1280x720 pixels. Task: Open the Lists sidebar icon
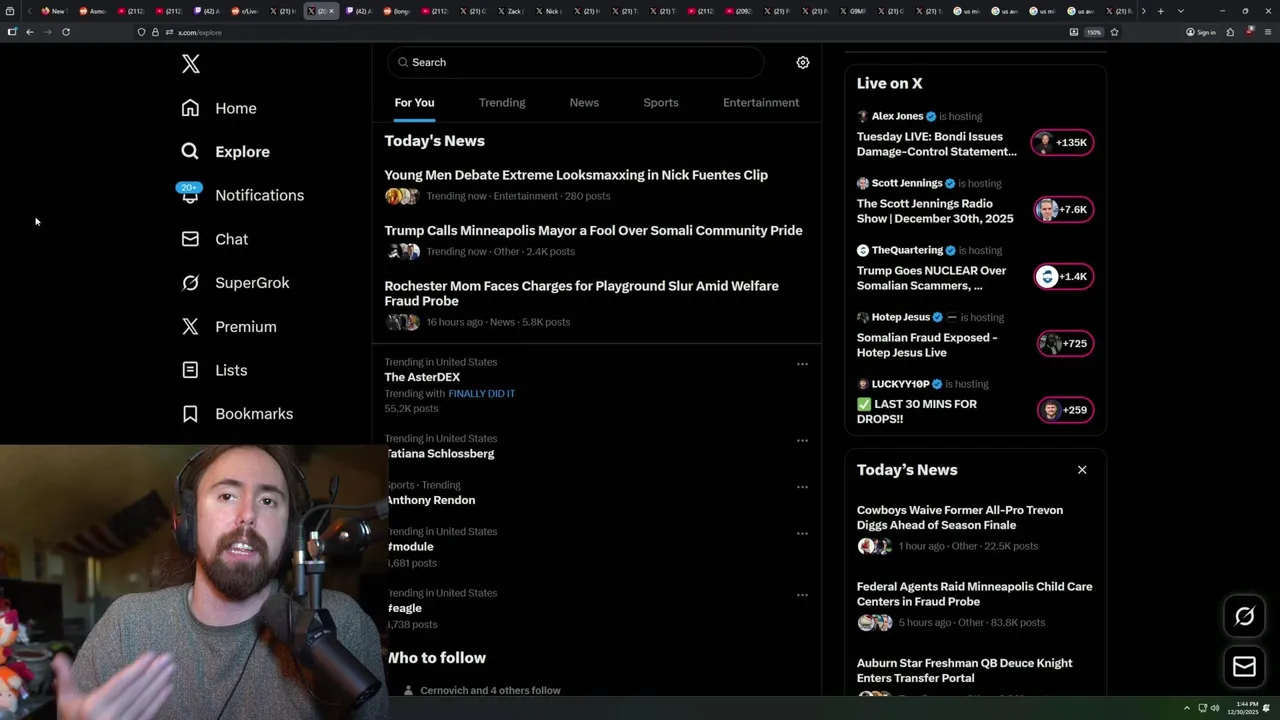(190, 370)
